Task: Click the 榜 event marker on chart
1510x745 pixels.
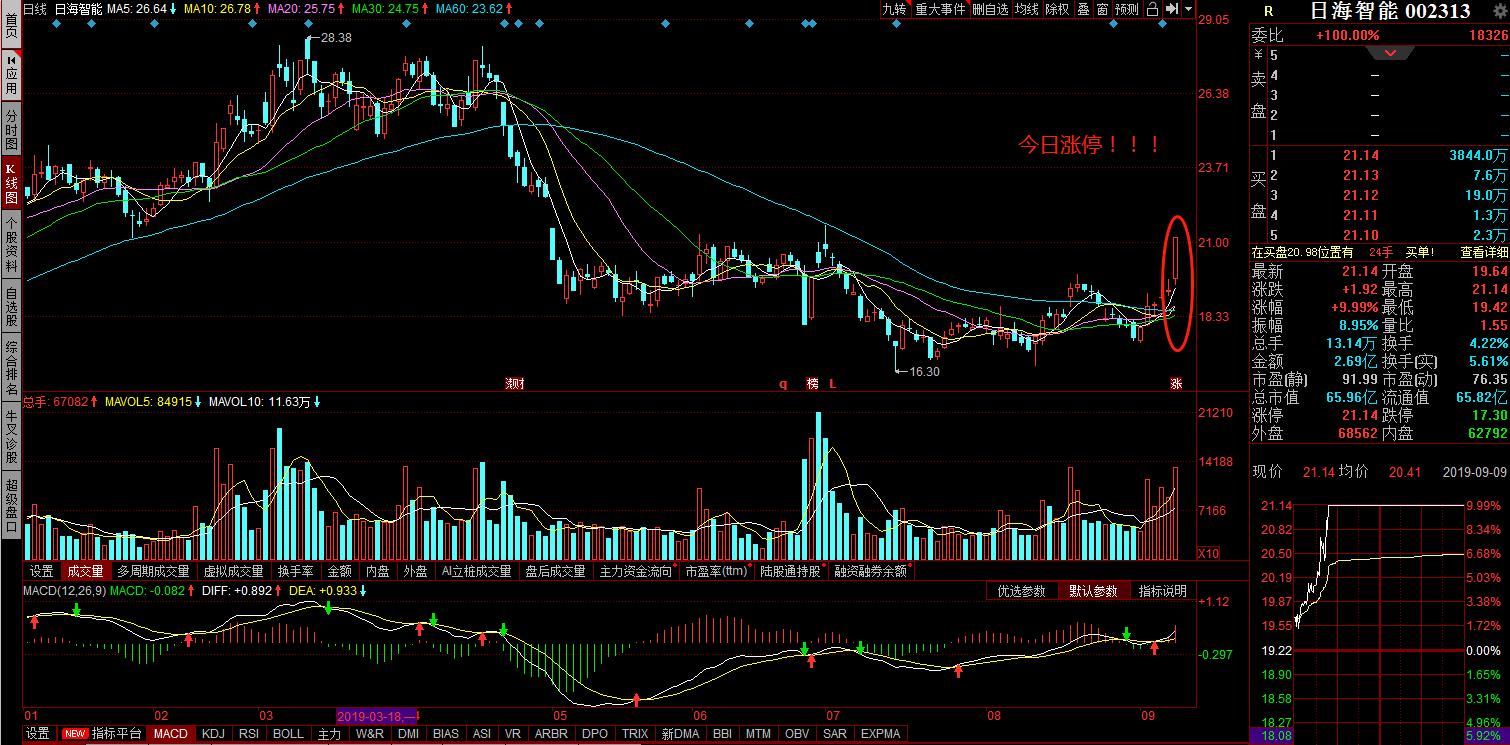Action: (812, 384)
